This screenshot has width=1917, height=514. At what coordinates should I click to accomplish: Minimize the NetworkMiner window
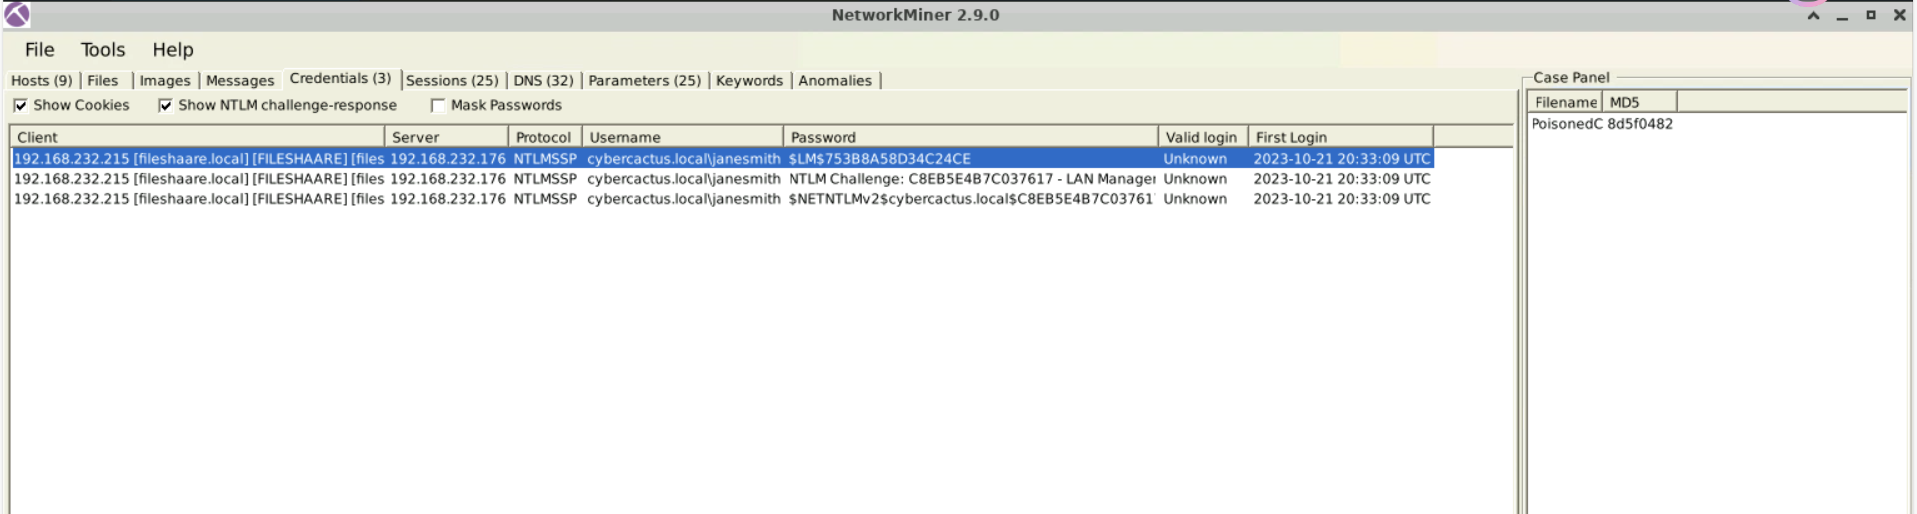point(1842,16)
